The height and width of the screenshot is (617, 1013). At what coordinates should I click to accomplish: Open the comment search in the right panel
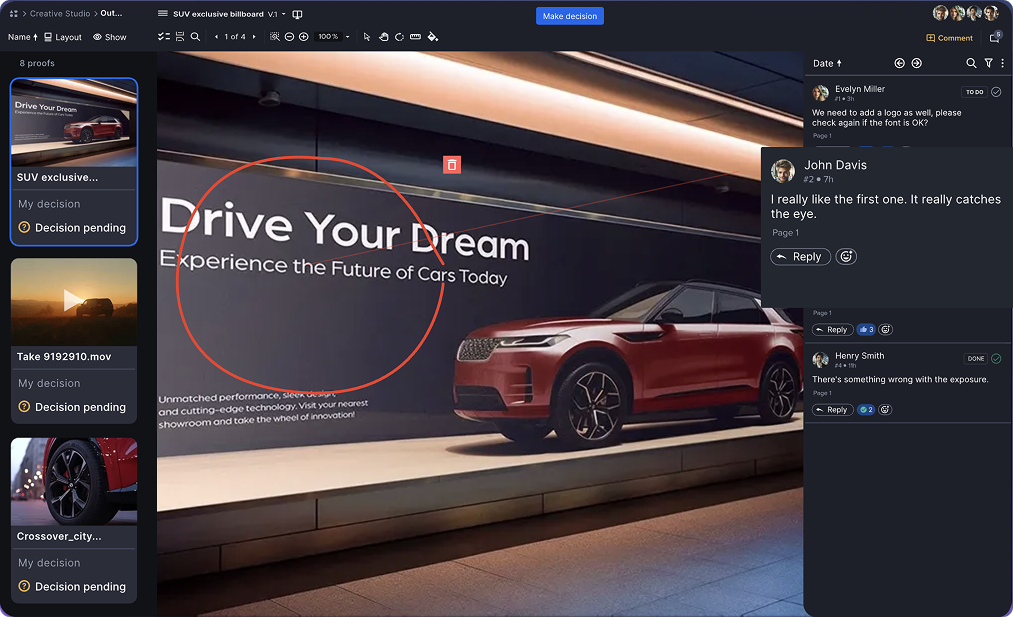point(970,63)
